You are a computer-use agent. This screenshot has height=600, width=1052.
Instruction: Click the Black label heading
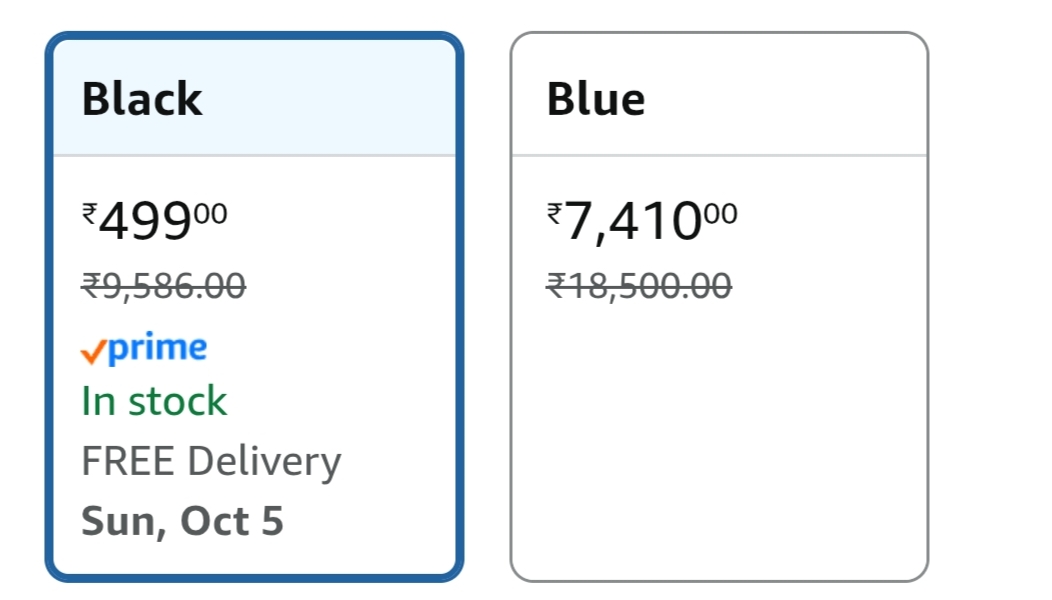click(x=142, y=99)
